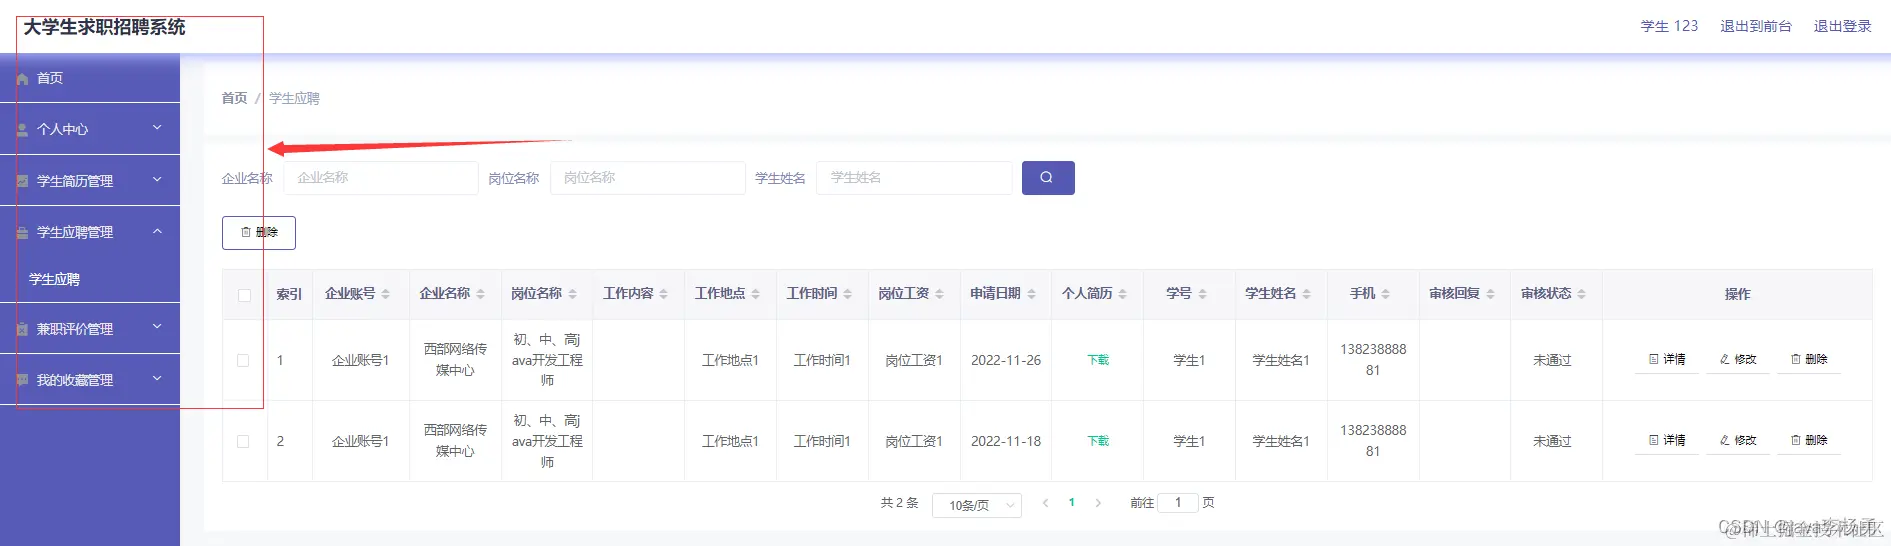Open the 10条/页 page size dropdown
The image size is (1891, 546).
click(x=976, y=505)
